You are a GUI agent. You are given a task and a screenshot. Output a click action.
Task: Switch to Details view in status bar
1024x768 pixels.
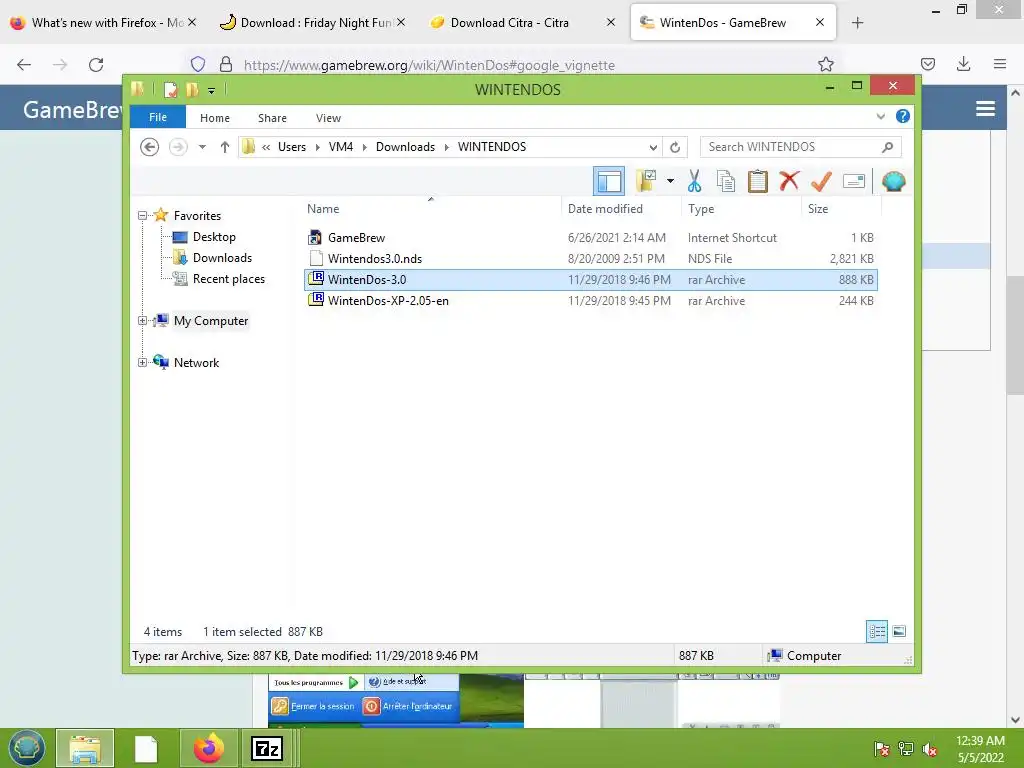pyautogui.click(x=877, y=632)
